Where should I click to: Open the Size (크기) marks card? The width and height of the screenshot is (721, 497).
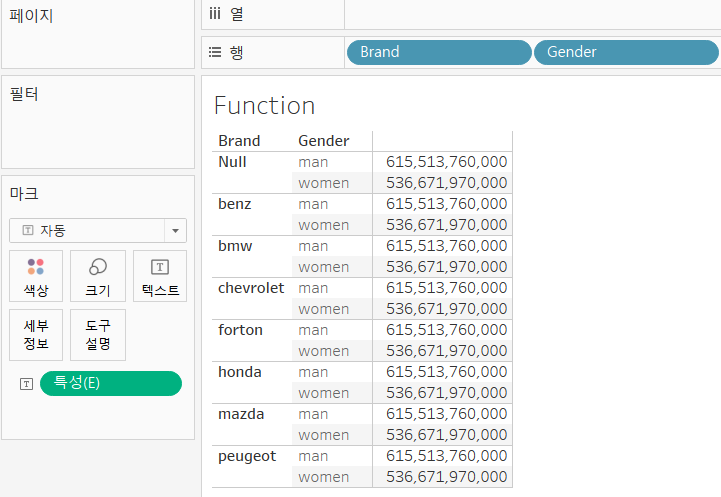coord(97,276)
